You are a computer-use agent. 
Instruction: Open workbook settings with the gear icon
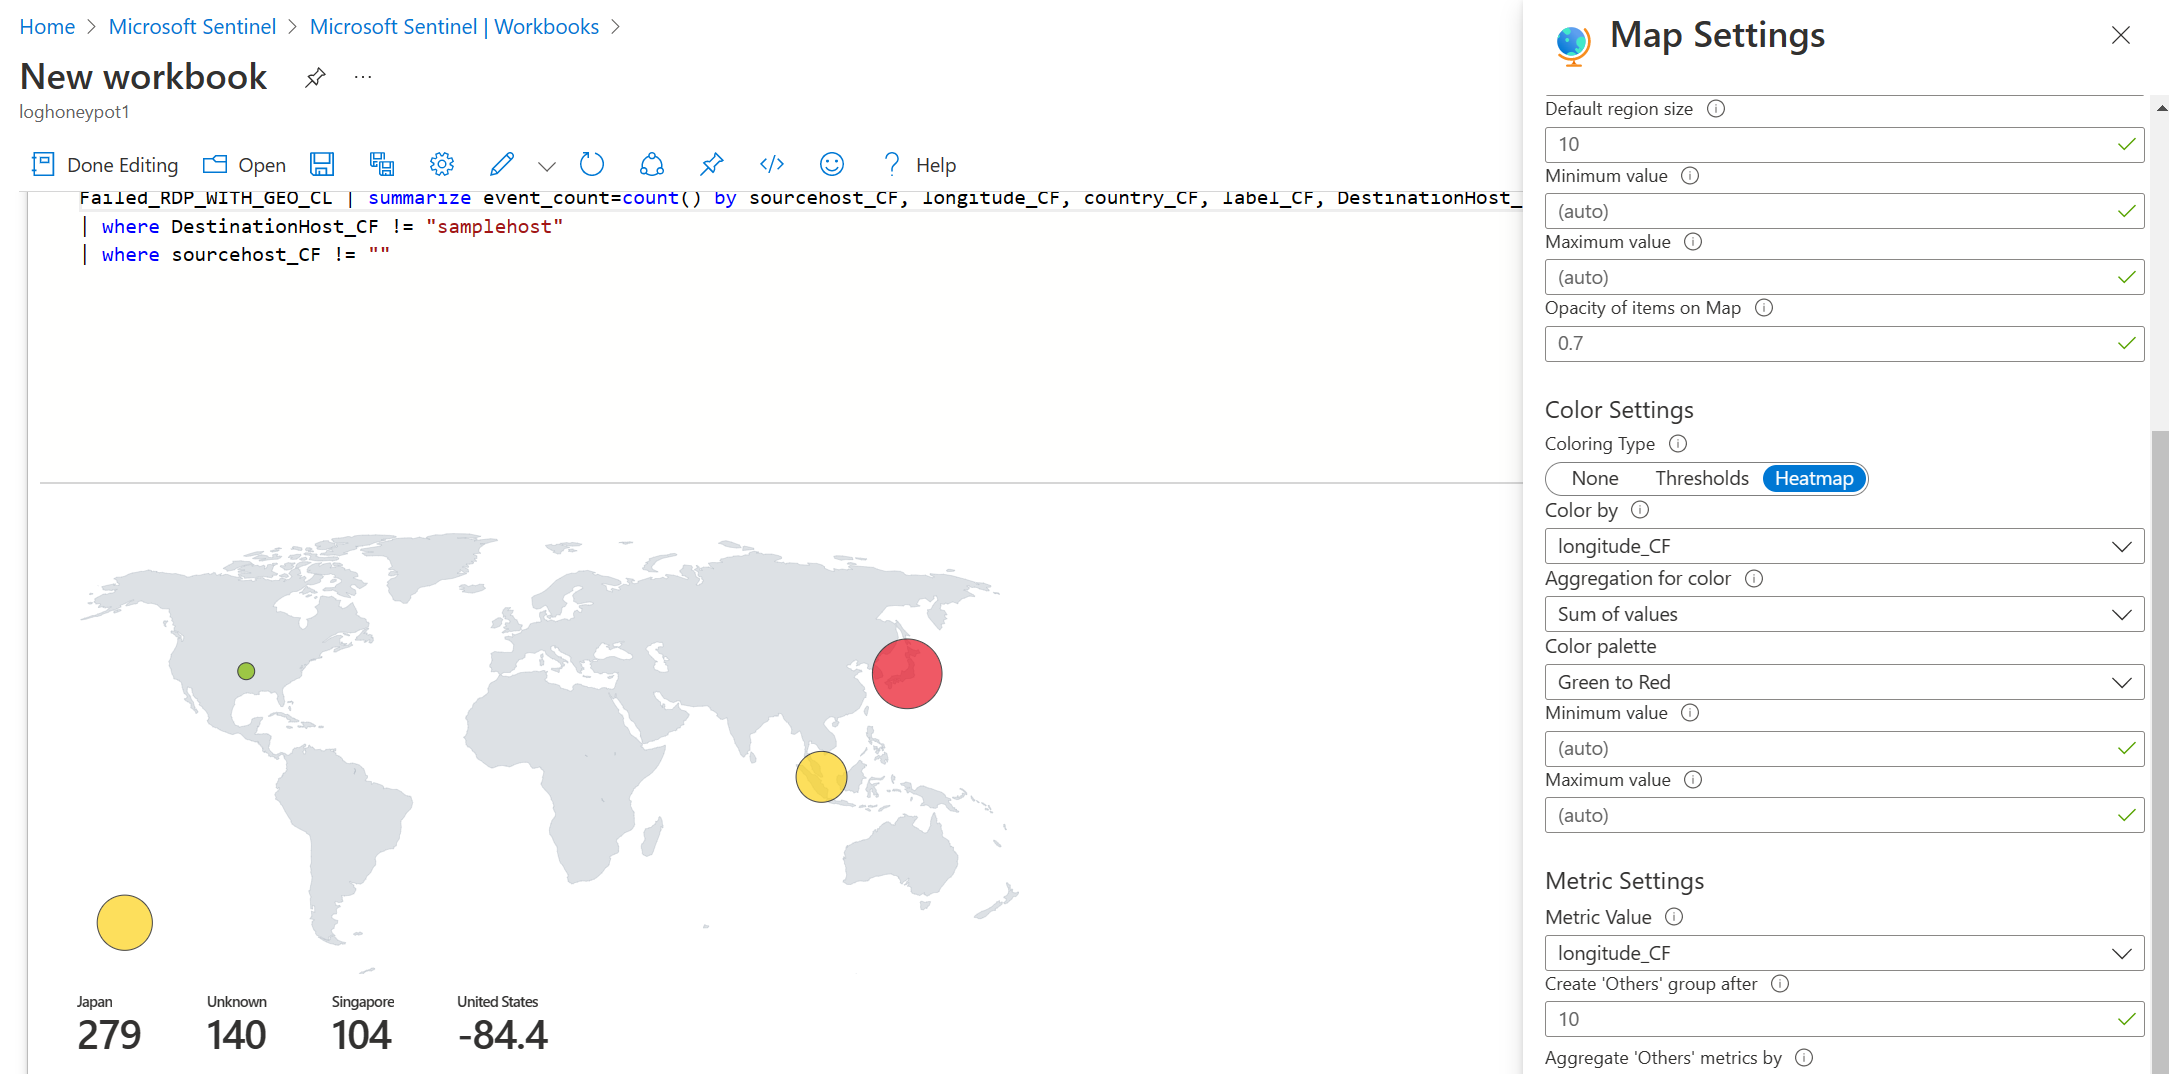pos(441,164)
